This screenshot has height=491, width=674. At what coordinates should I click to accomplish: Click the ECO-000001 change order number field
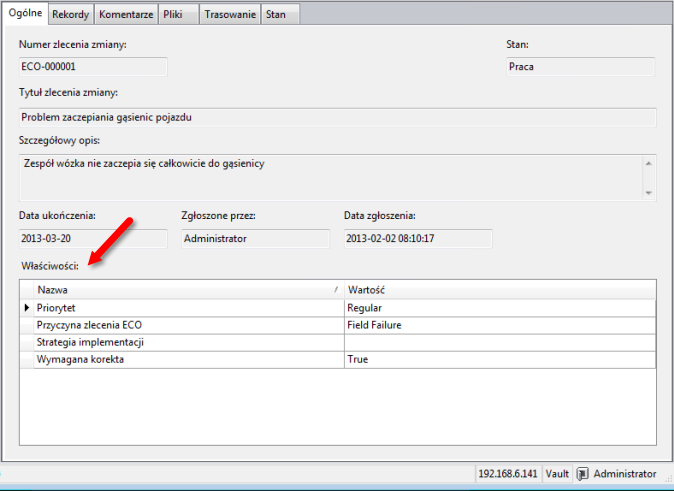click(93, 67)
